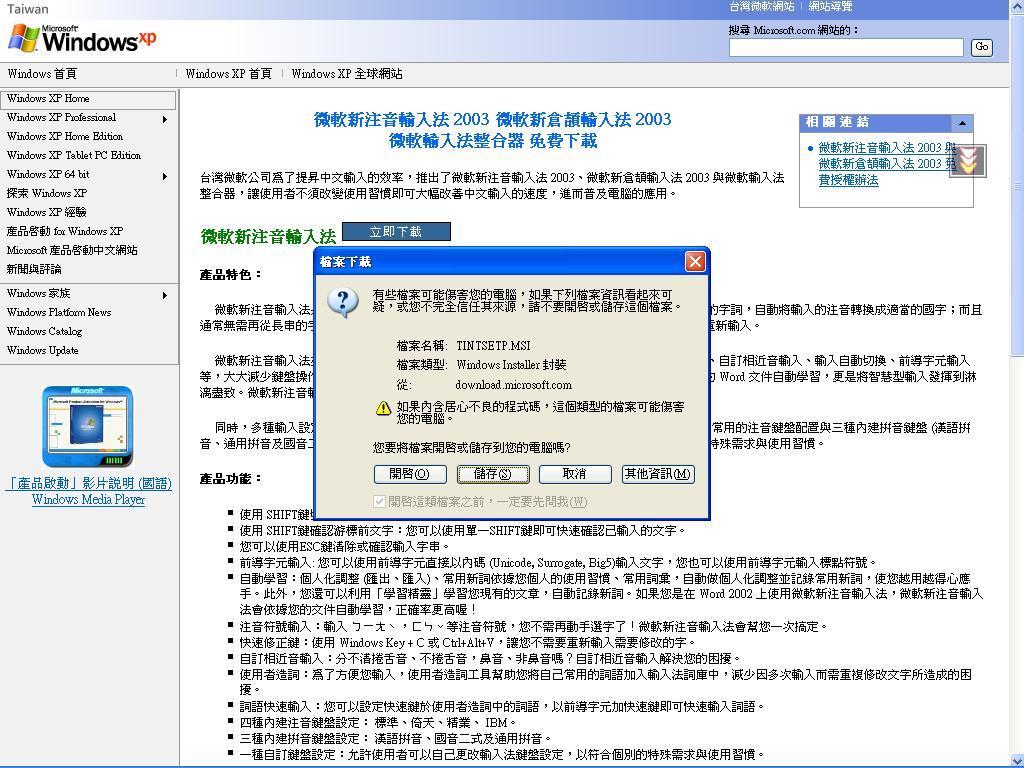Toggle 開啟這類檔案之前一定要先問我 checkbox

[378, 502]
